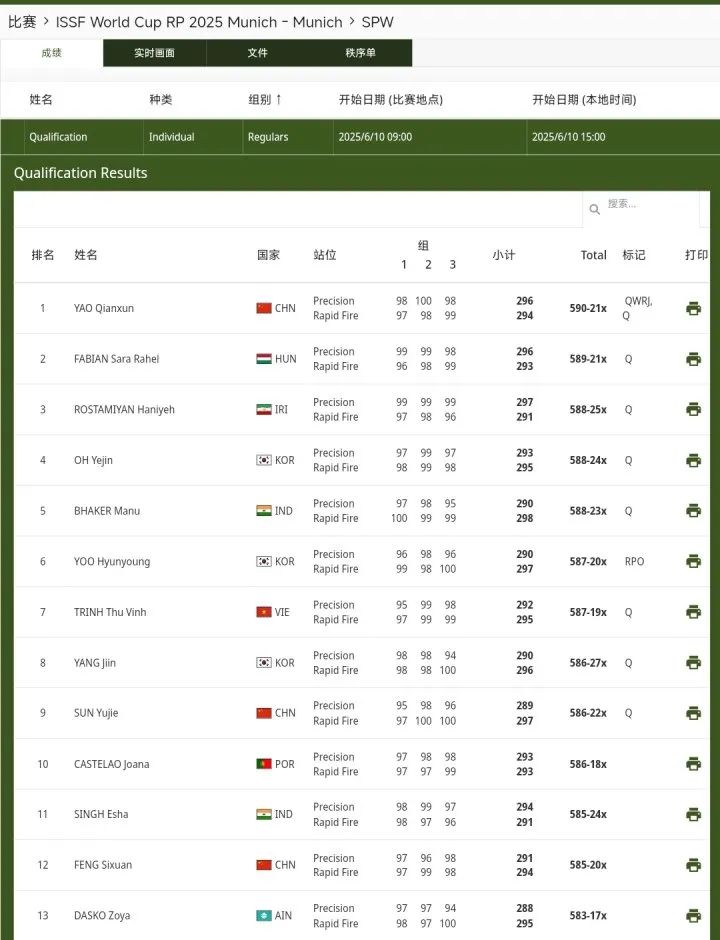Print TRINH Thu Vinh's result
The width and height of the screenshot is (720, 940).
pyautogui.click(x=693, y=612)
